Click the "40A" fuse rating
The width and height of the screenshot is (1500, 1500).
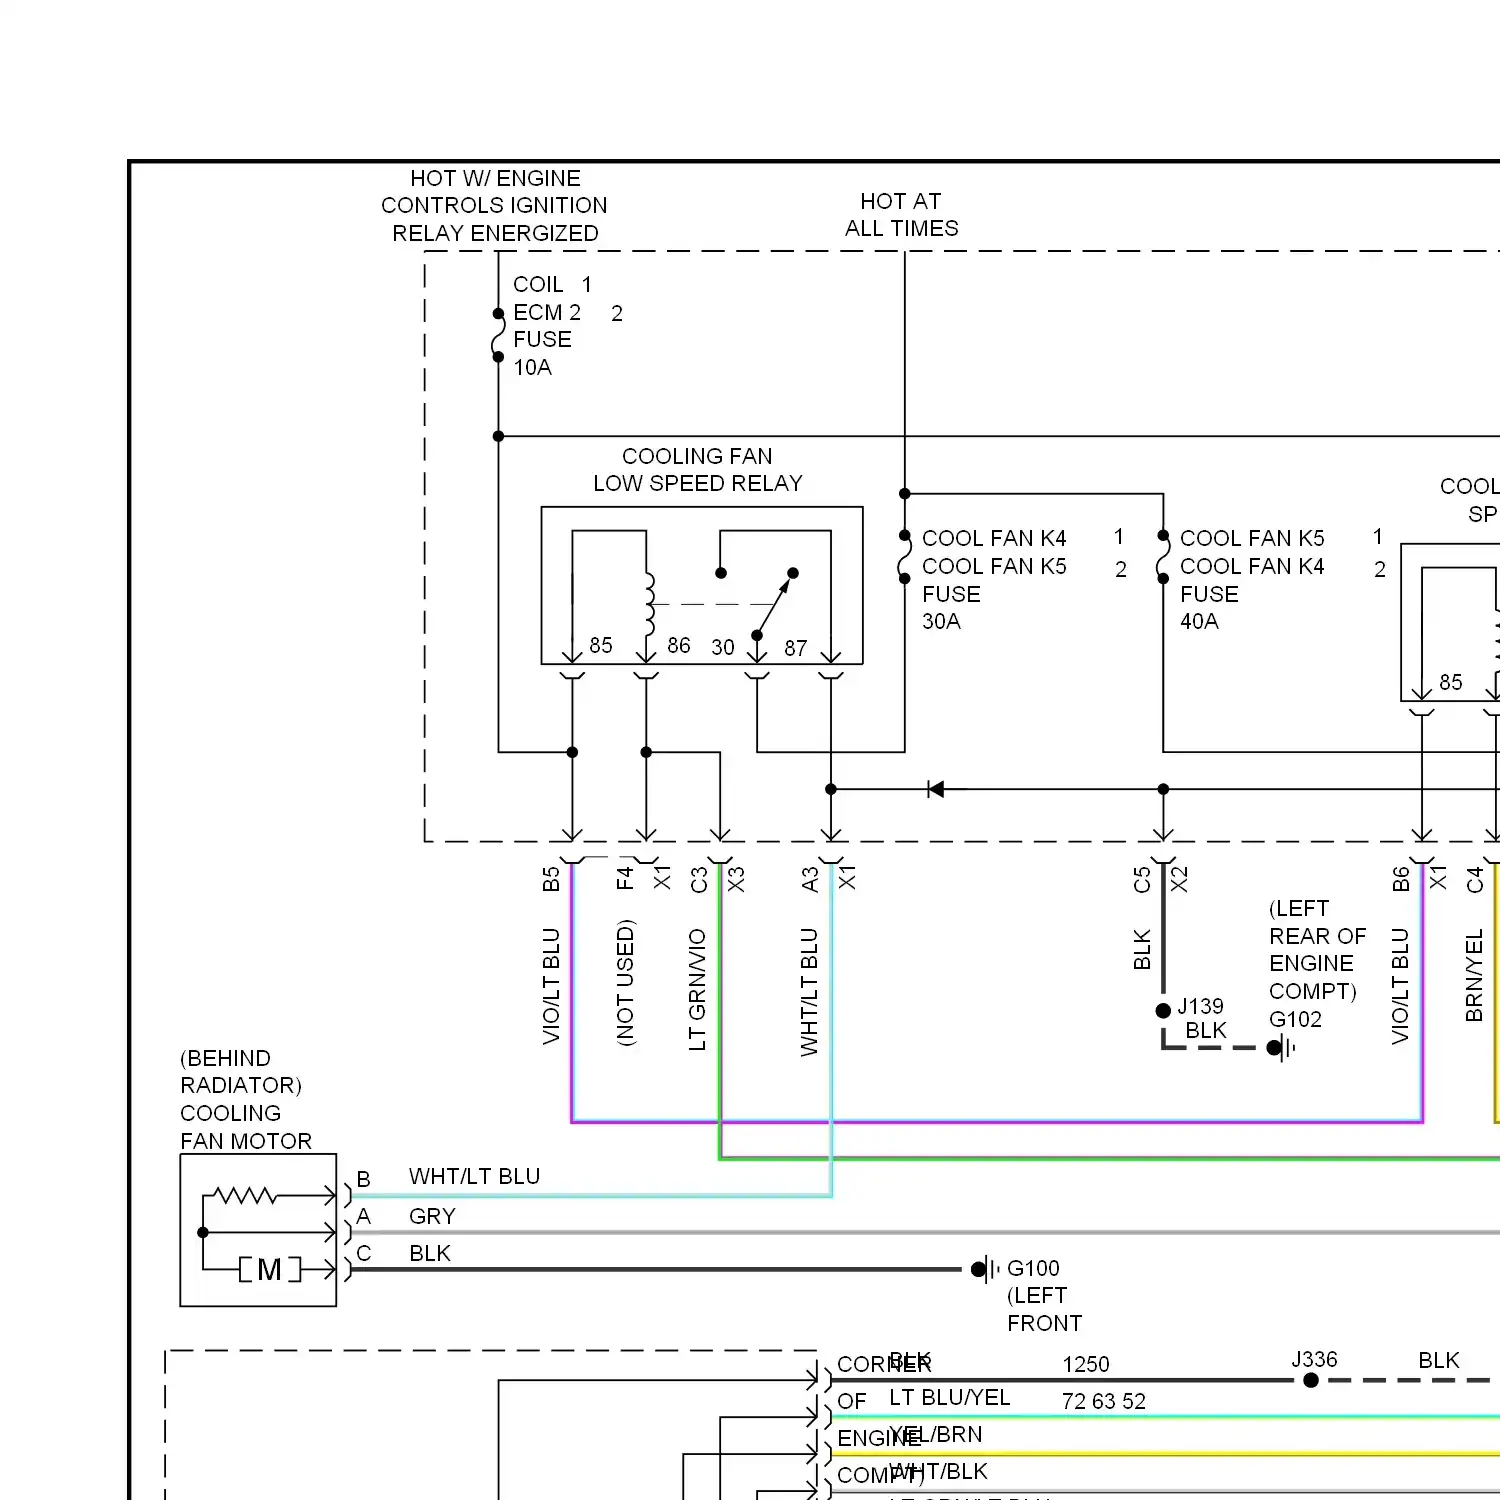click(1199, 622)
